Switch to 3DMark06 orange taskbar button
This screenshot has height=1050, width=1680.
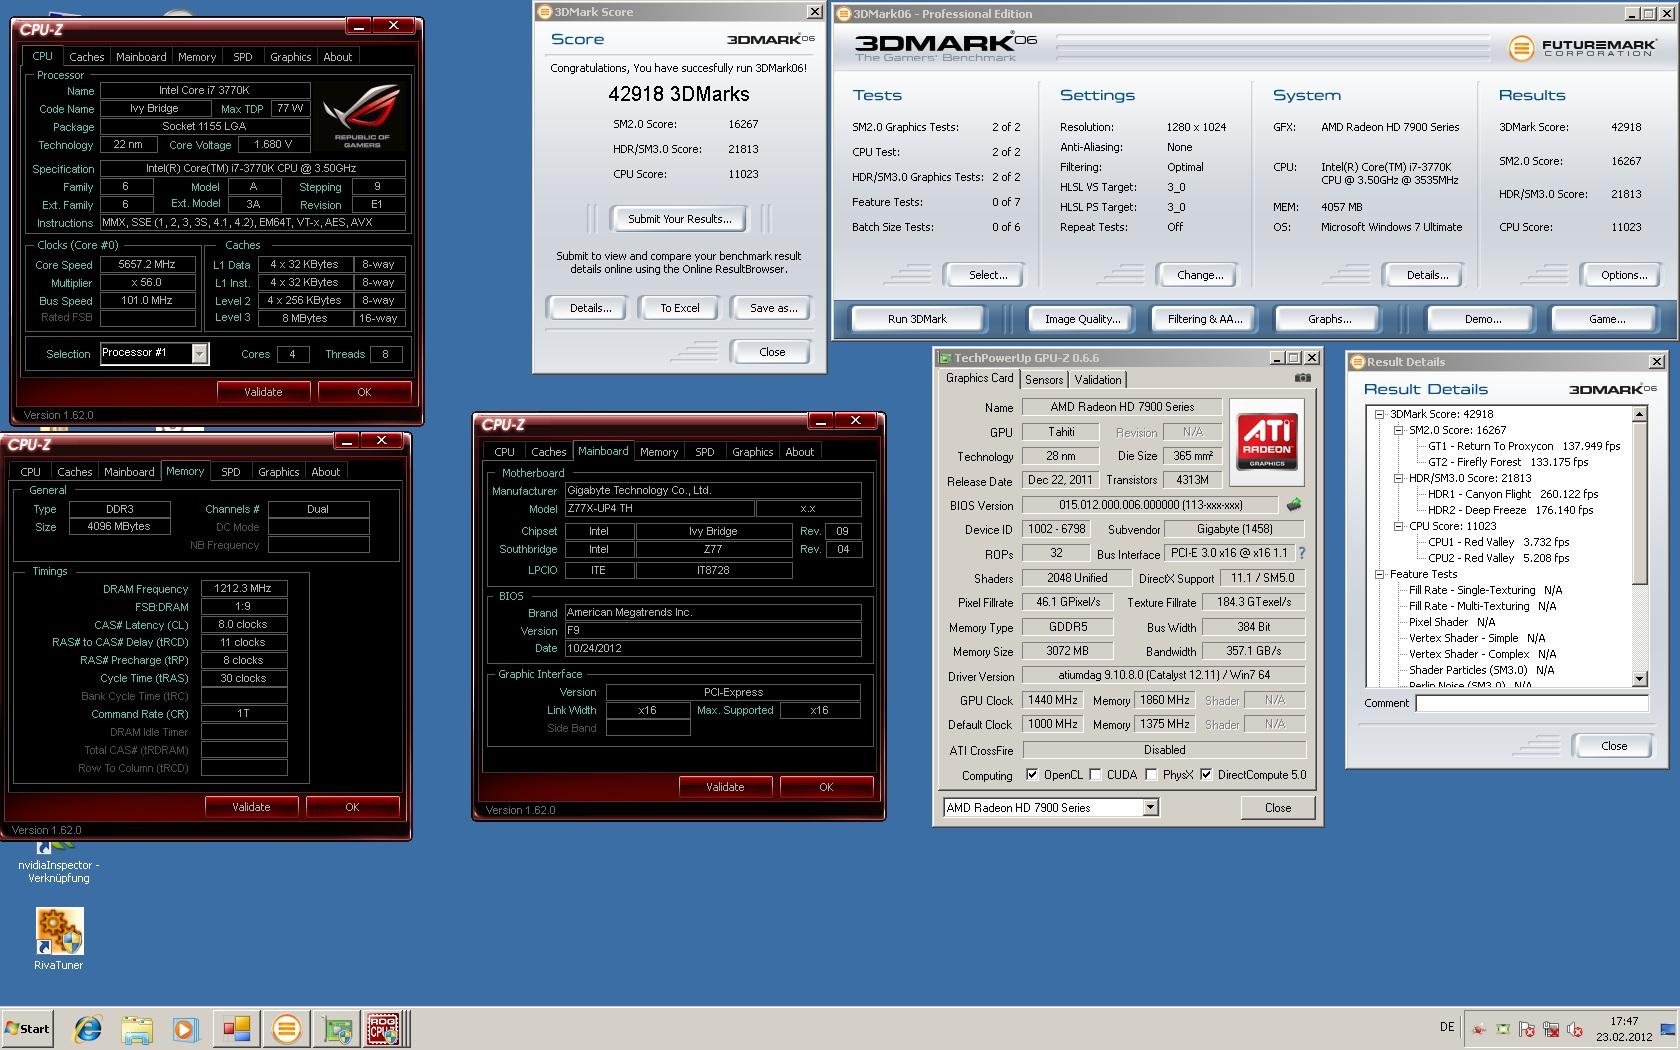(287, 1028)
